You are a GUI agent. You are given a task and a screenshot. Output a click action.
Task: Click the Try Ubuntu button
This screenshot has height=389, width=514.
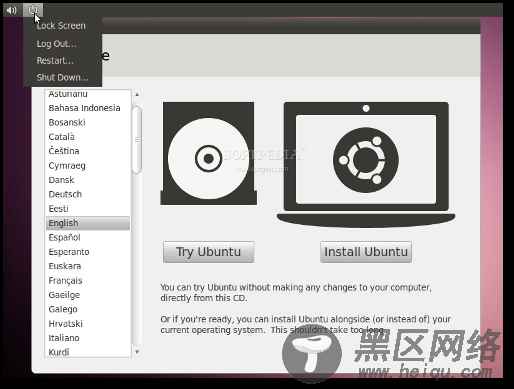(208, 252)
